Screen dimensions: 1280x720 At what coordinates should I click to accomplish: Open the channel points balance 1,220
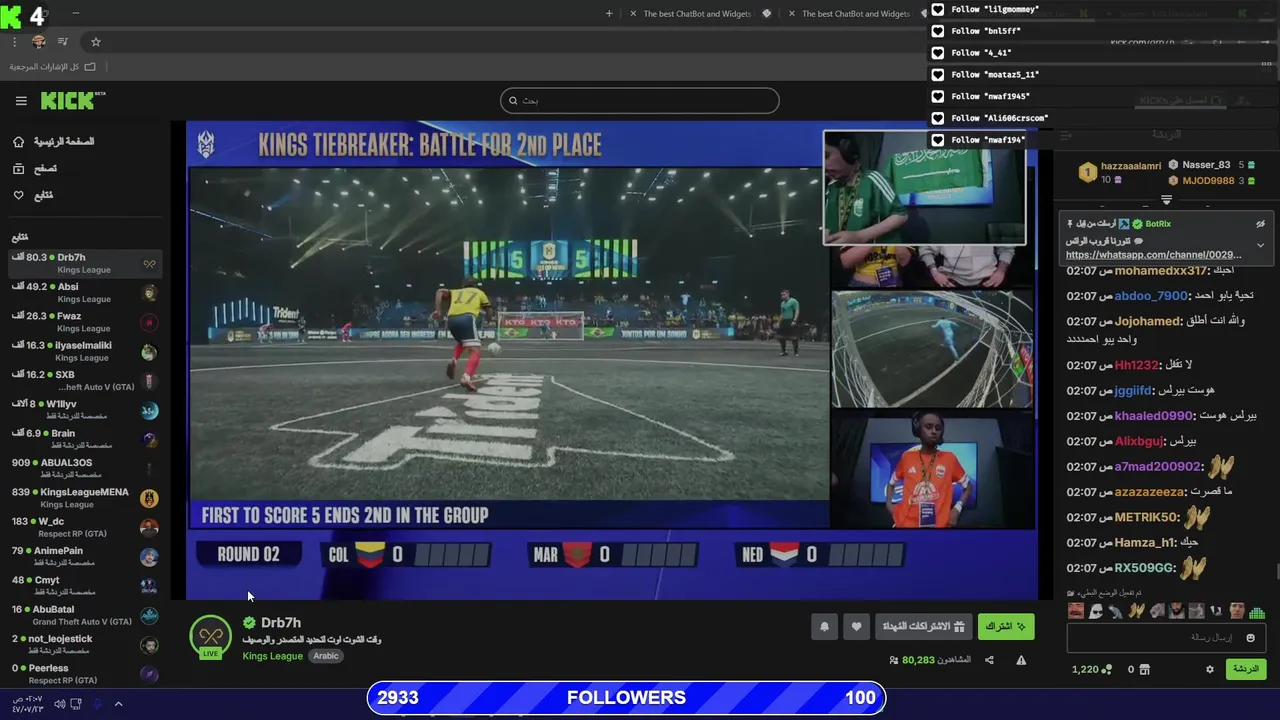(x=1091, y=669)
